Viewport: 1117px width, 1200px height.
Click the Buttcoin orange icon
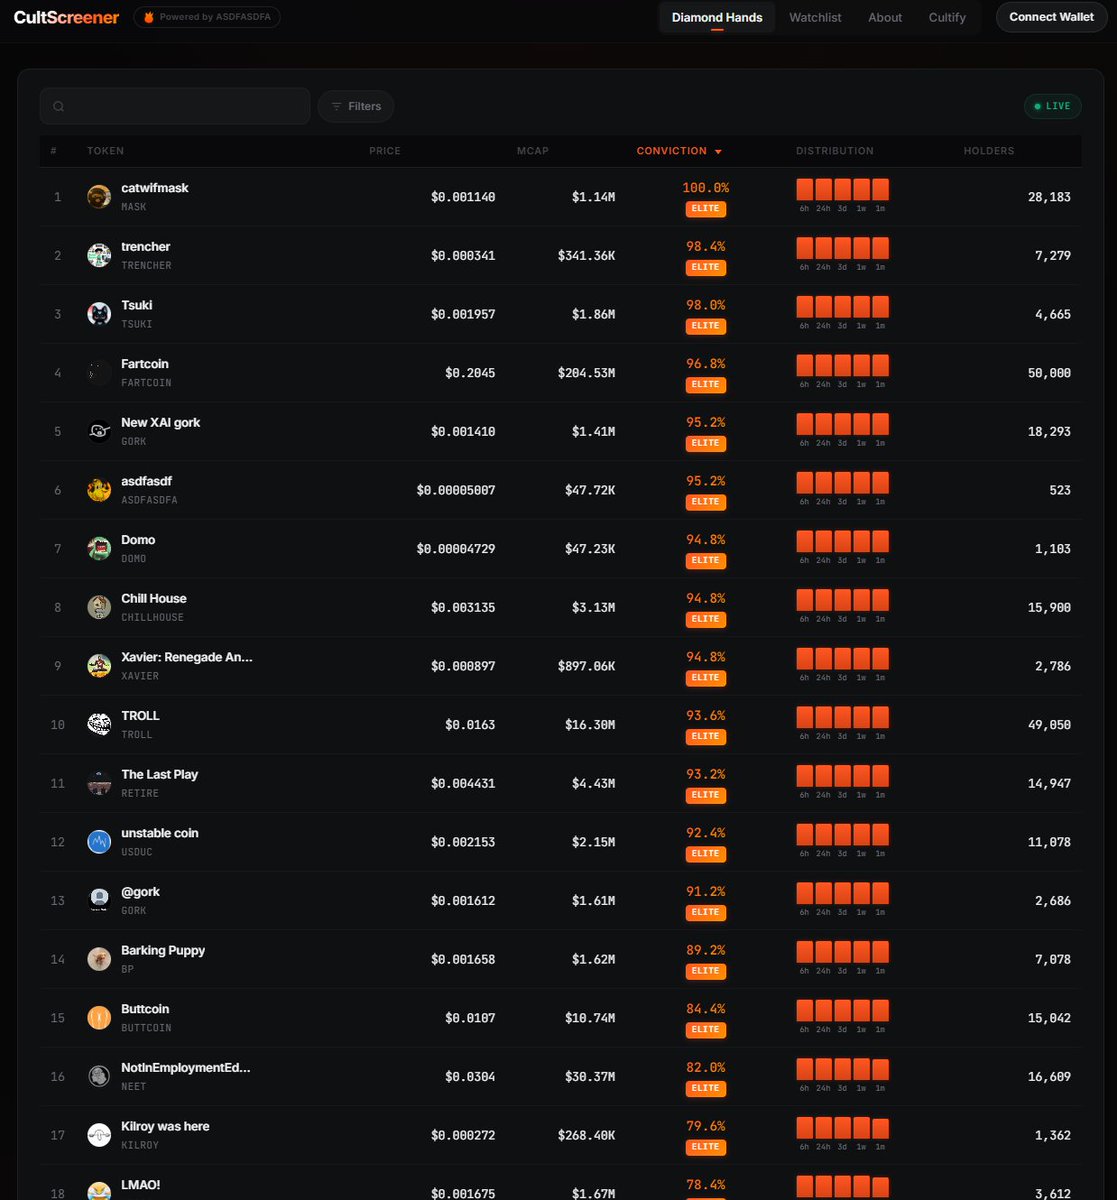click(99, 1017)
